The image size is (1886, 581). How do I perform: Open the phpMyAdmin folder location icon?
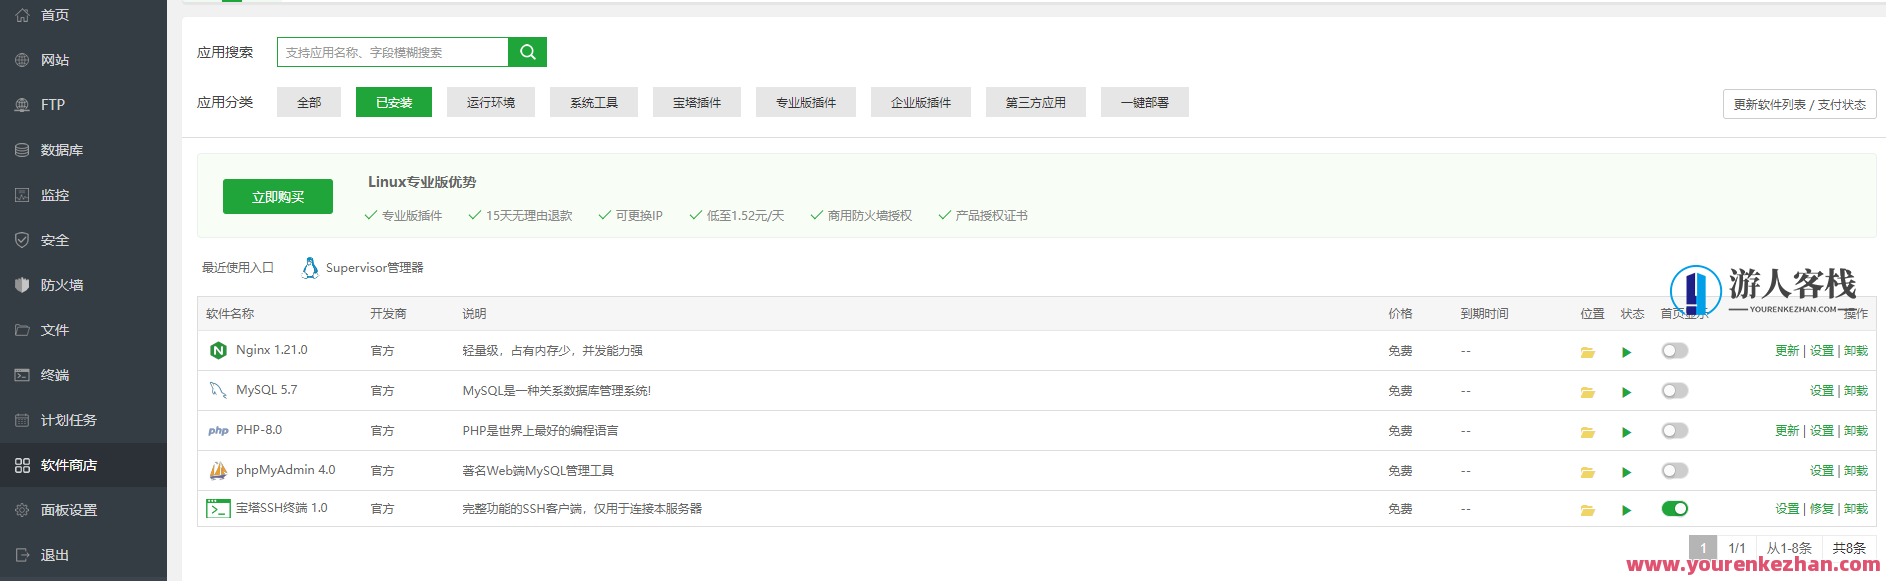point(1587,472)
